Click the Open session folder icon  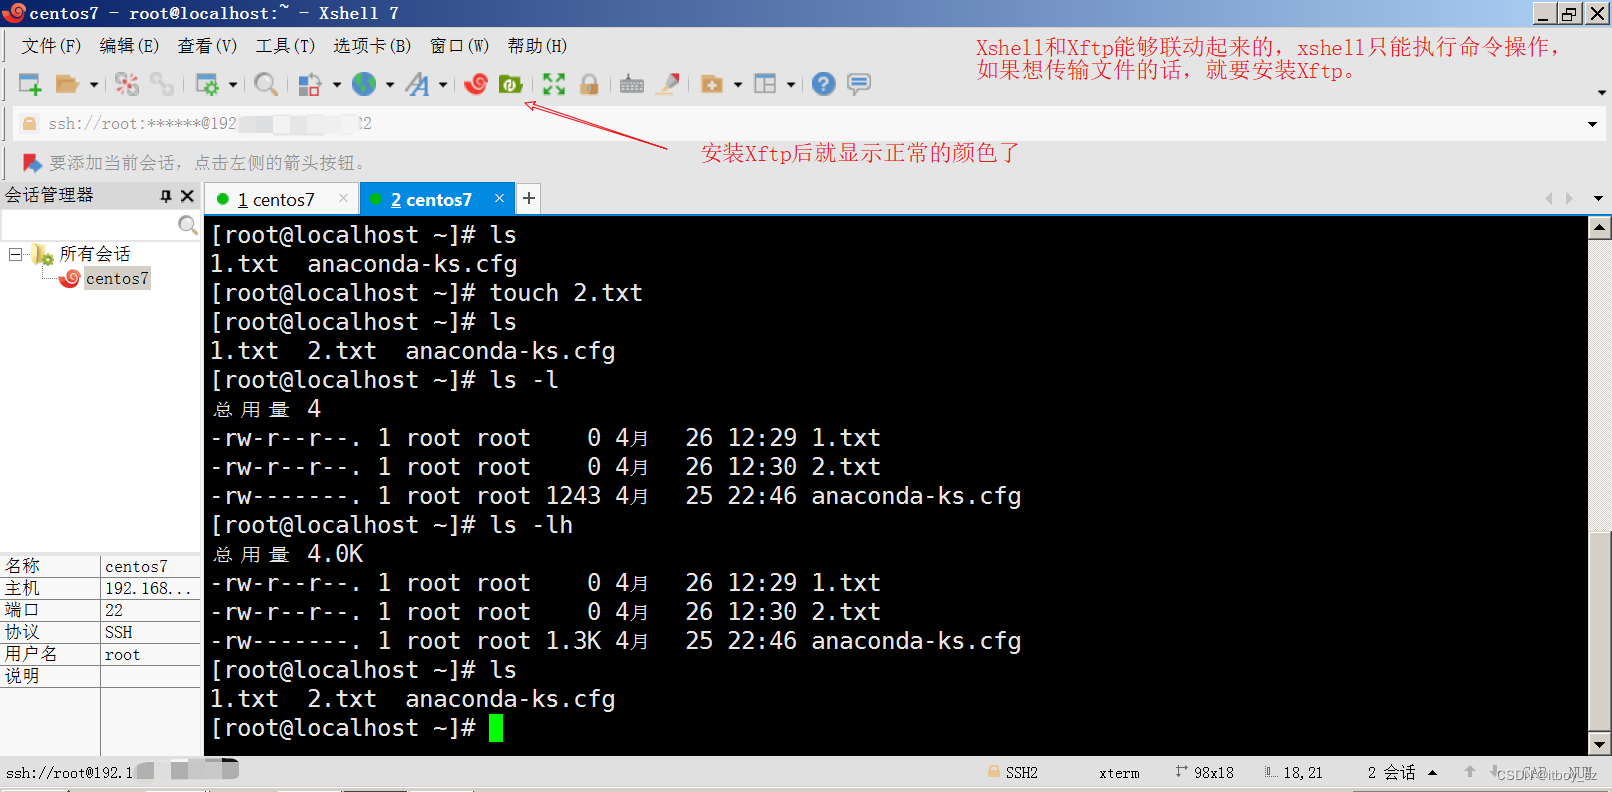pyautogui.click(x=67, y=84)
